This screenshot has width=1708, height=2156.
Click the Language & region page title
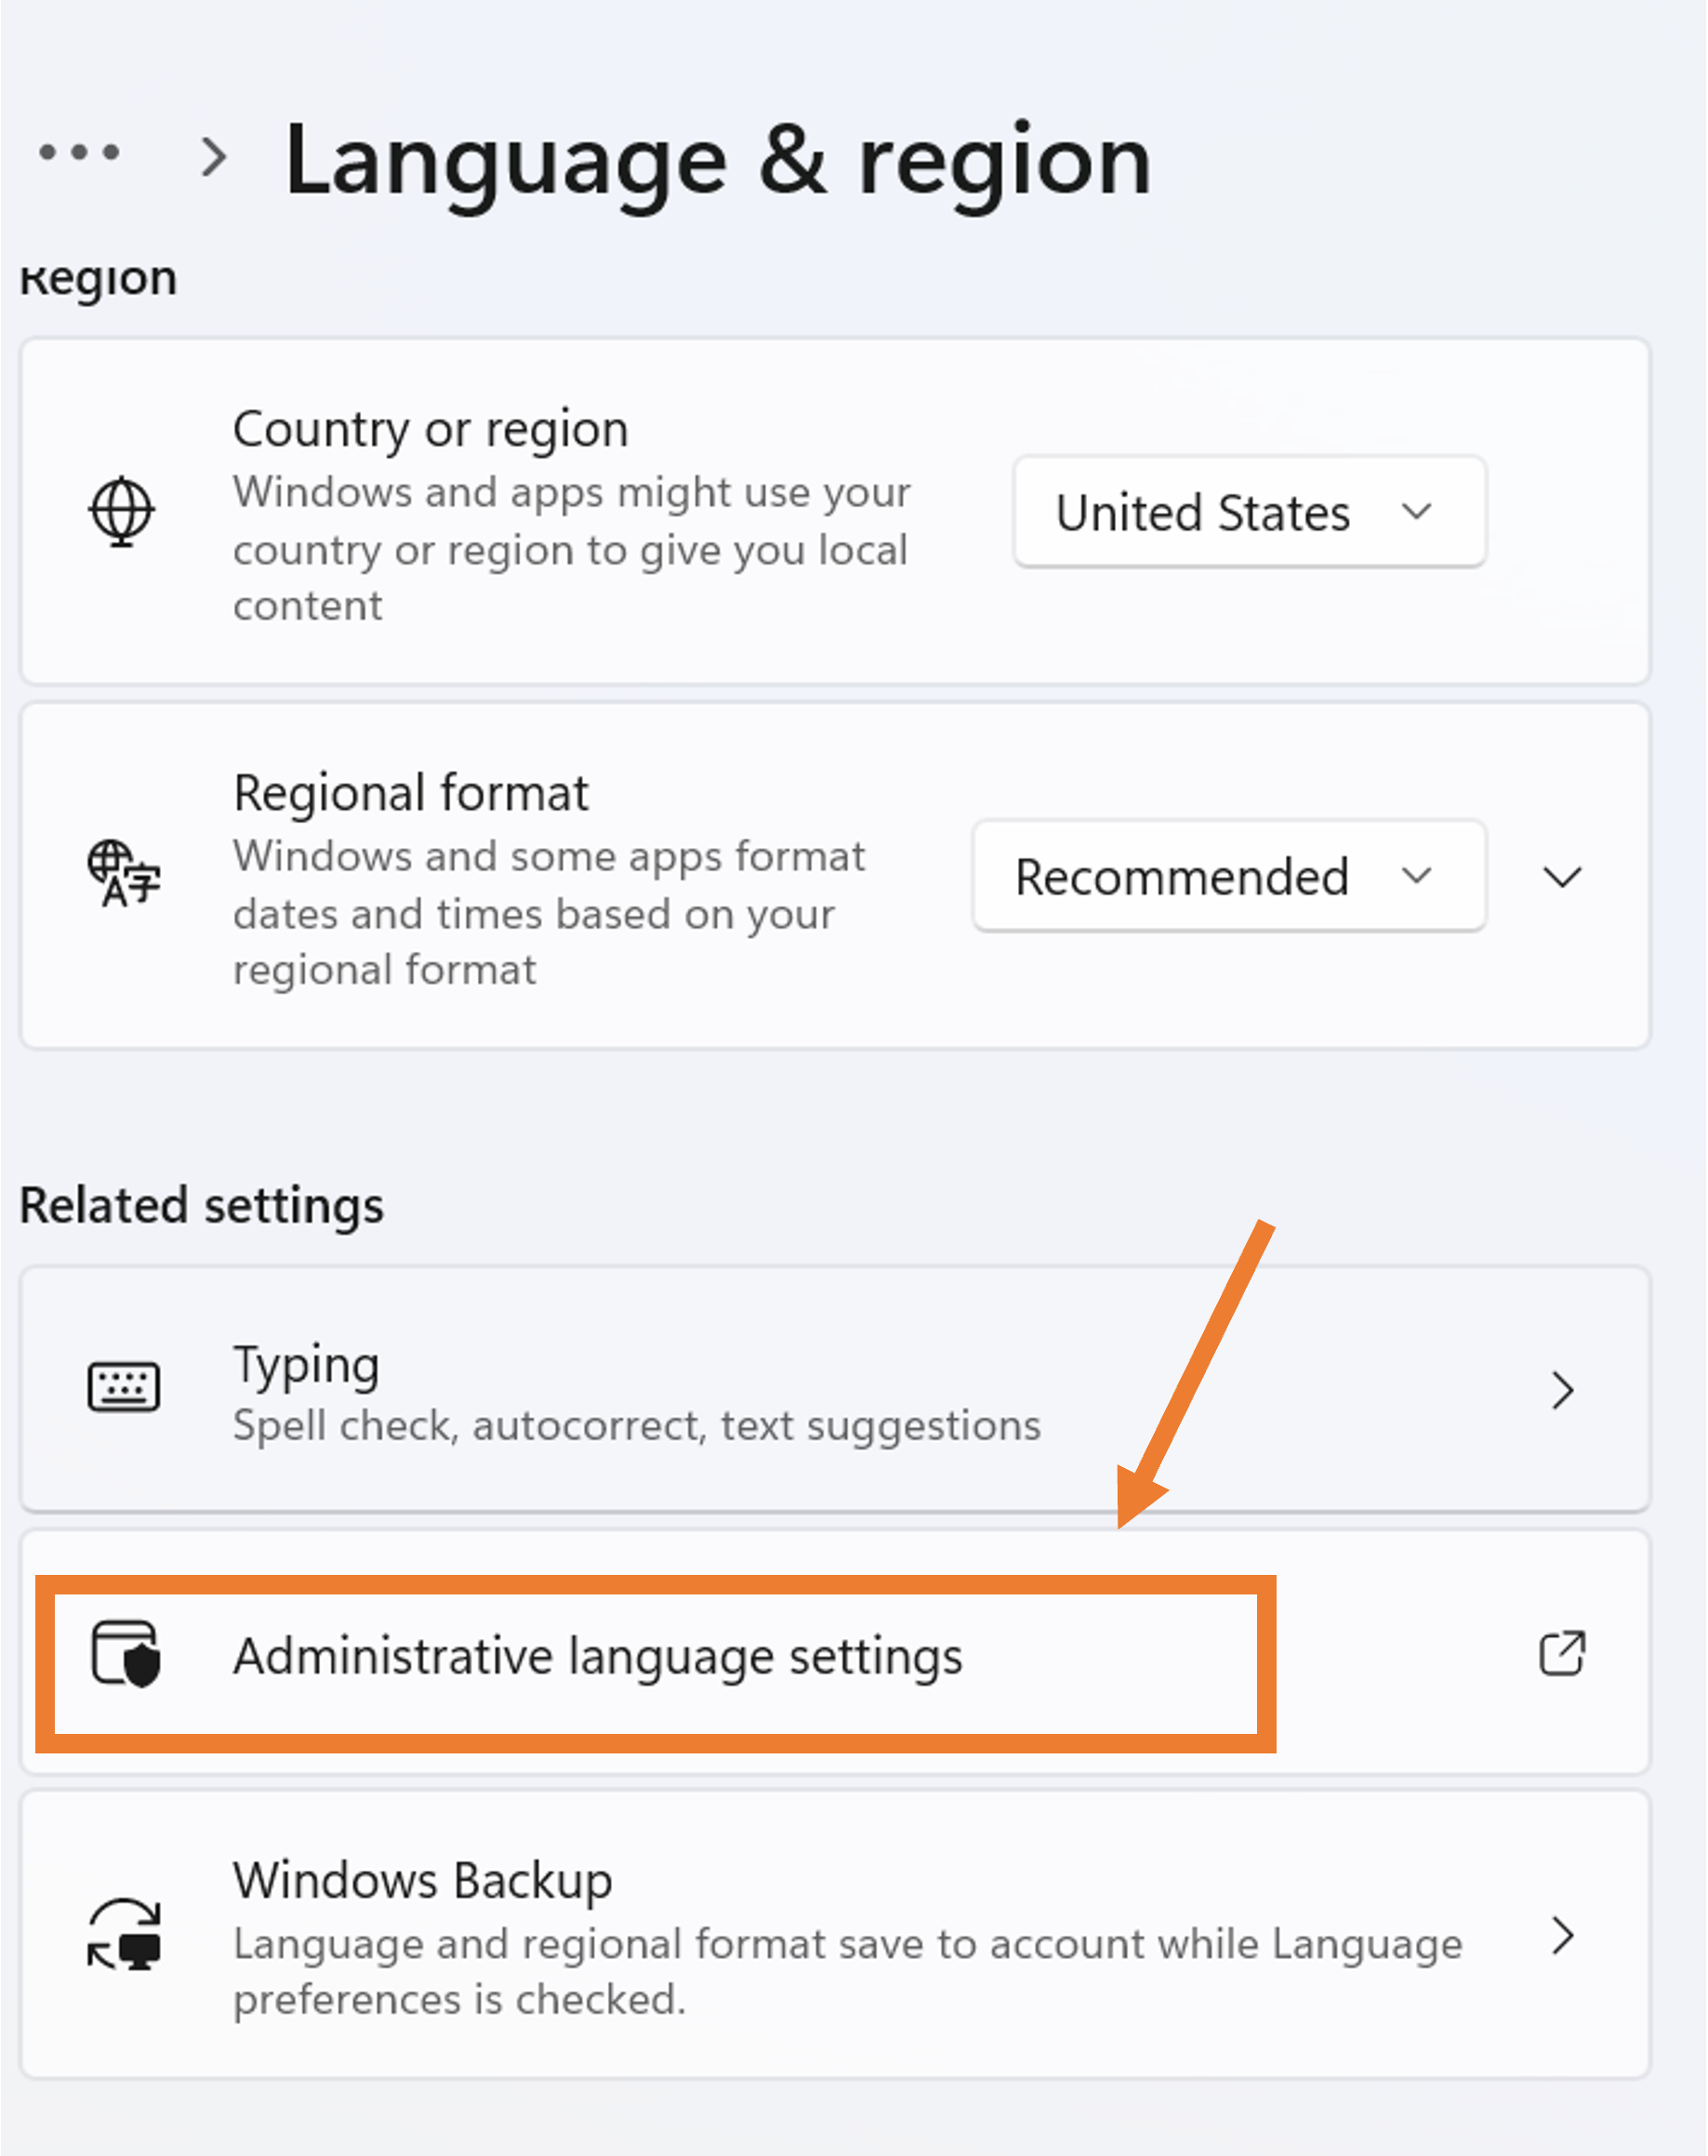(717, 161)
